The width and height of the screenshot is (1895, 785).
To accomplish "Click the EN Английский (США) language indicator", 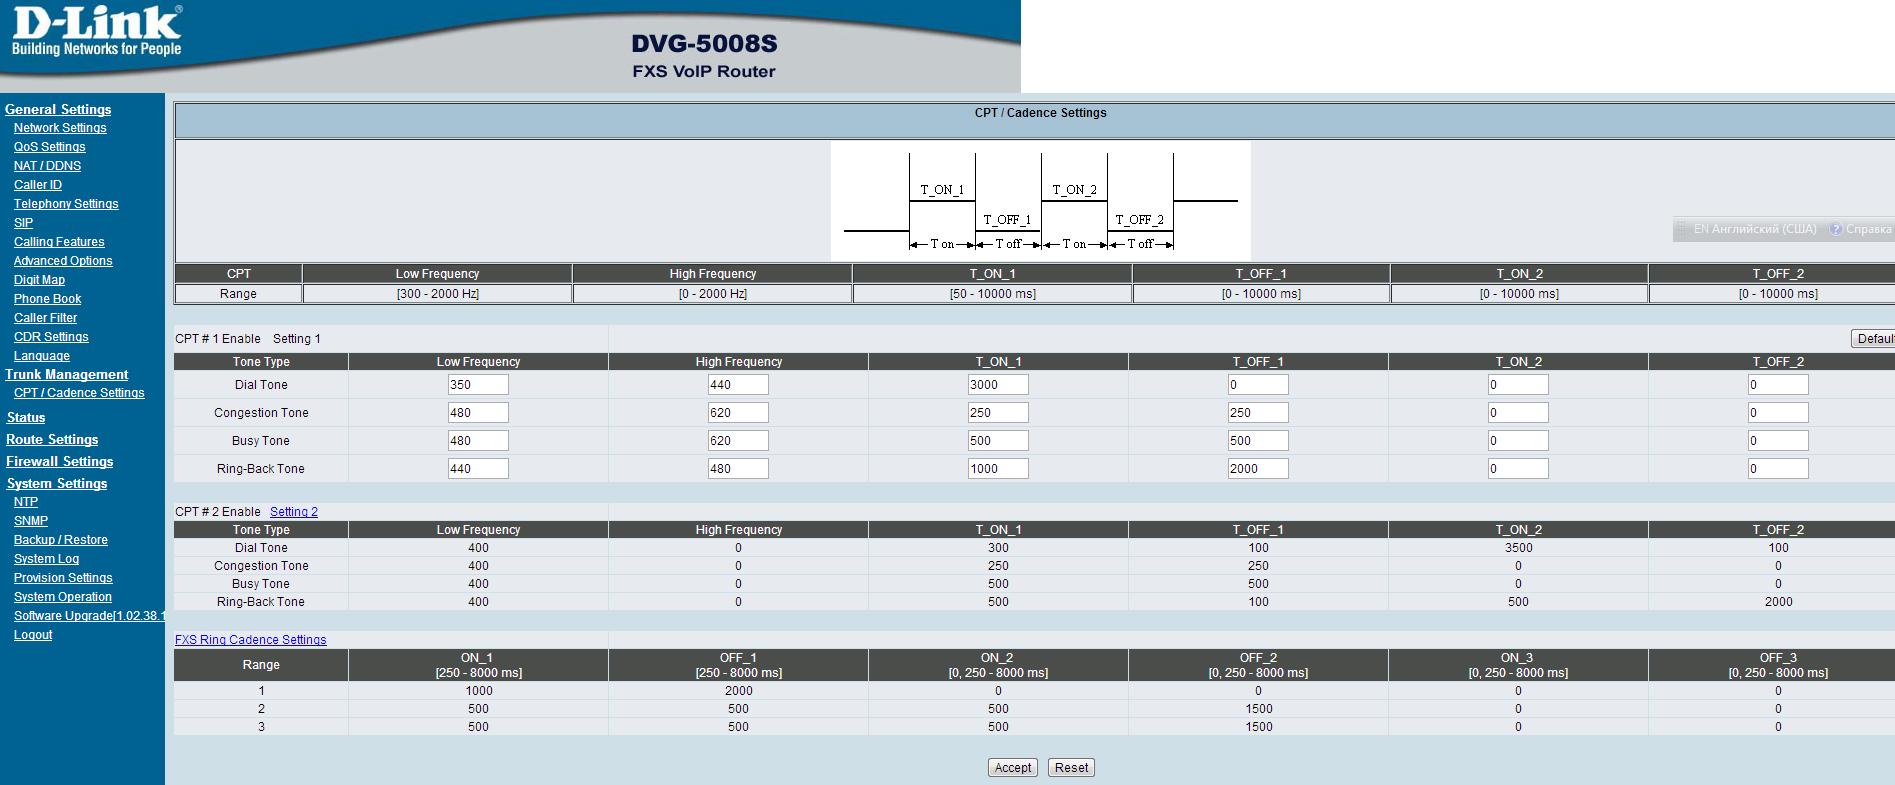I will click(x=1755, y=229).
